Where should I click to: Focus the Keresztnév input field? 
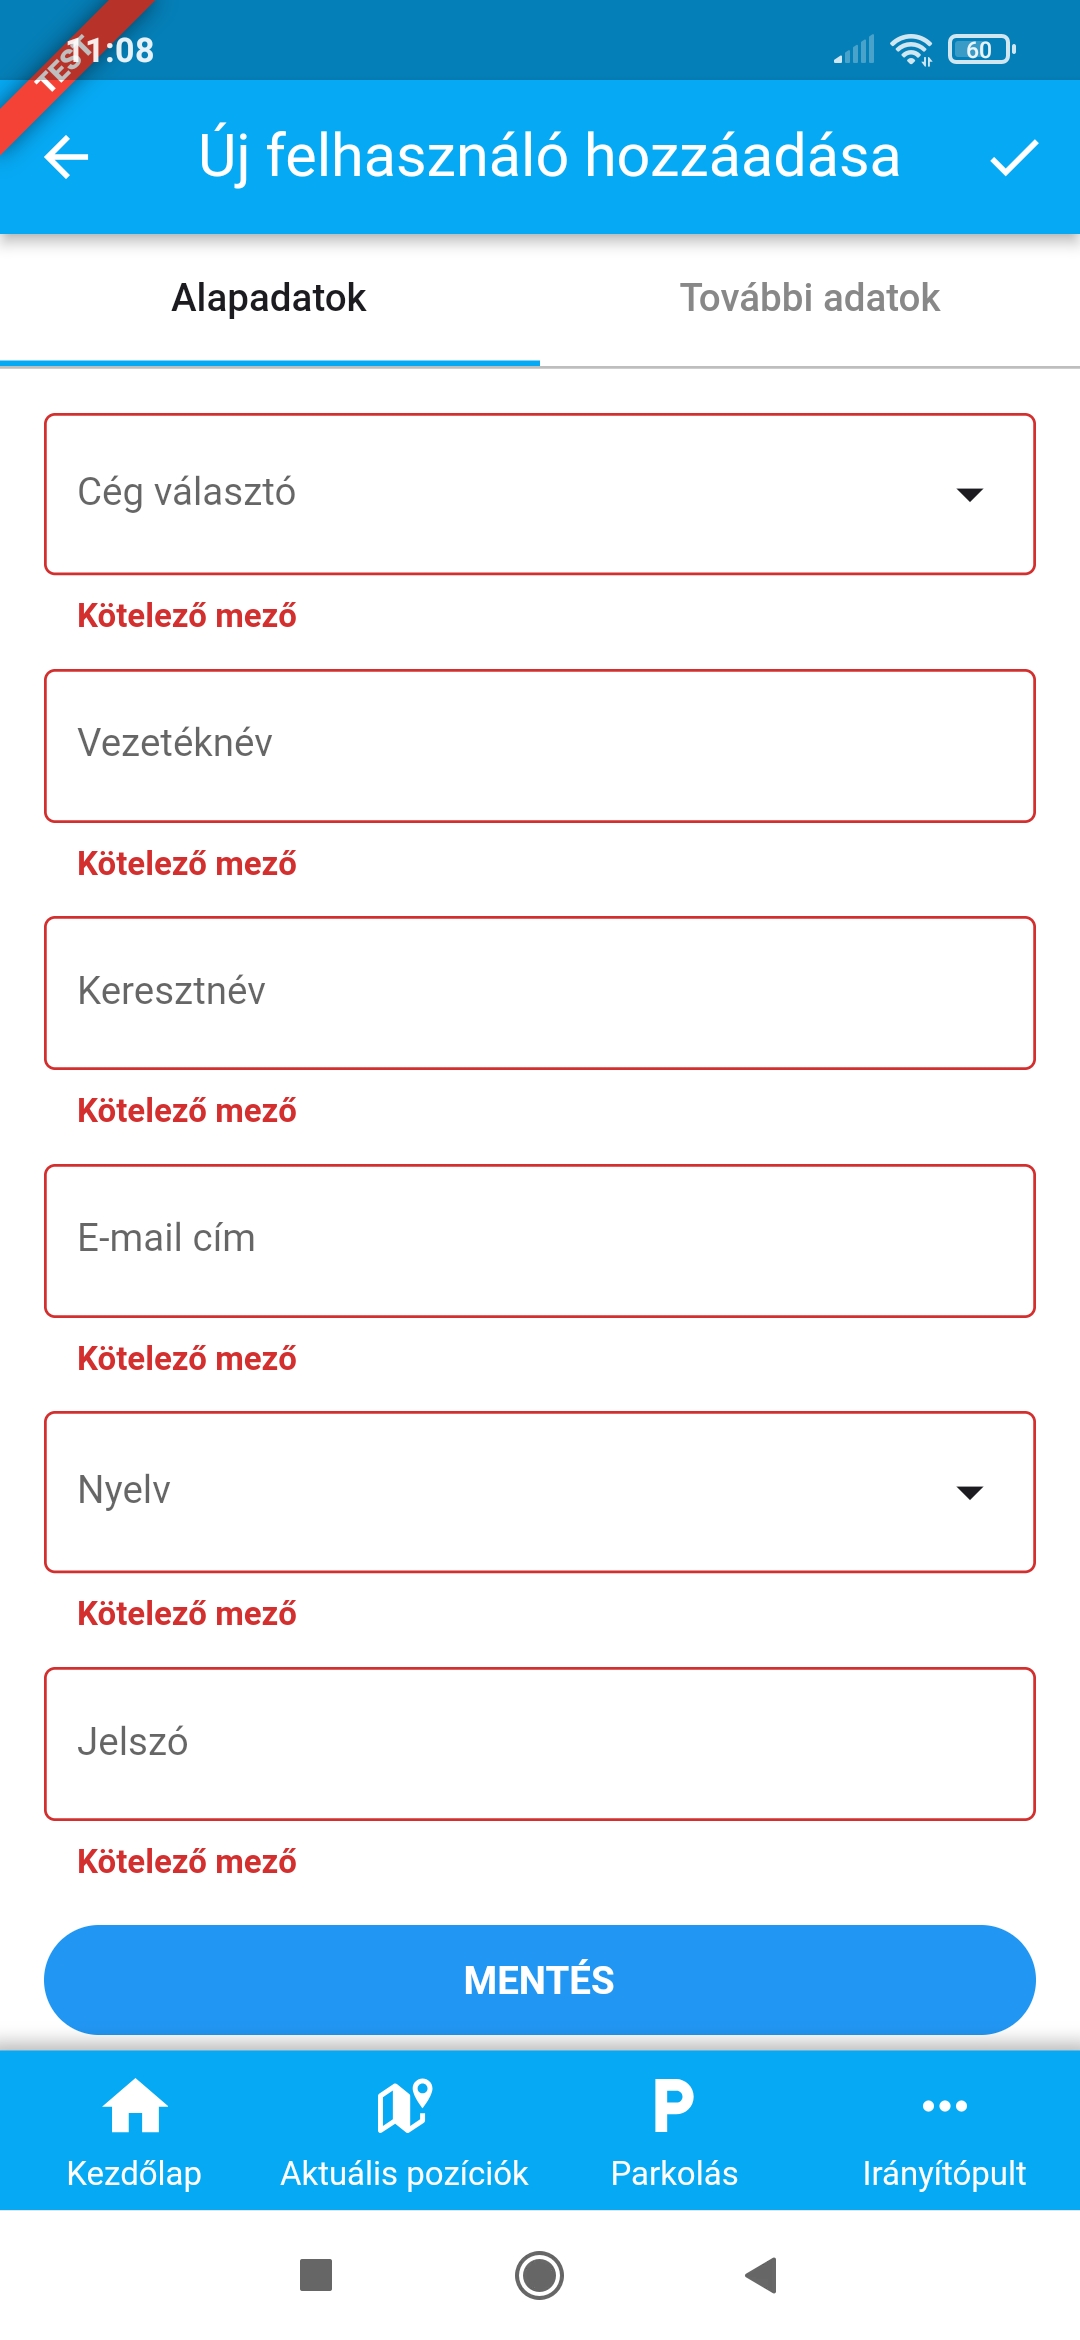click(540, 992)
